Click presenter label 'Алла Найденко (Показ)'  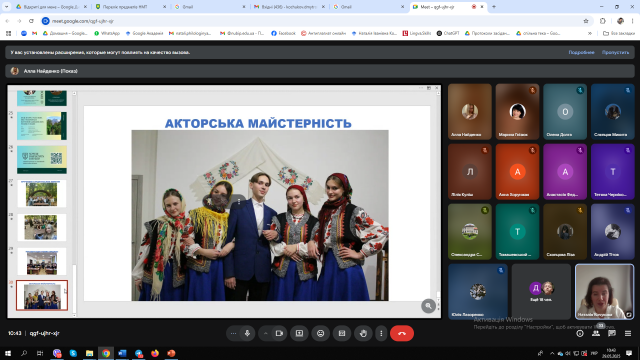pyautogui.click(x=50, y=71)
